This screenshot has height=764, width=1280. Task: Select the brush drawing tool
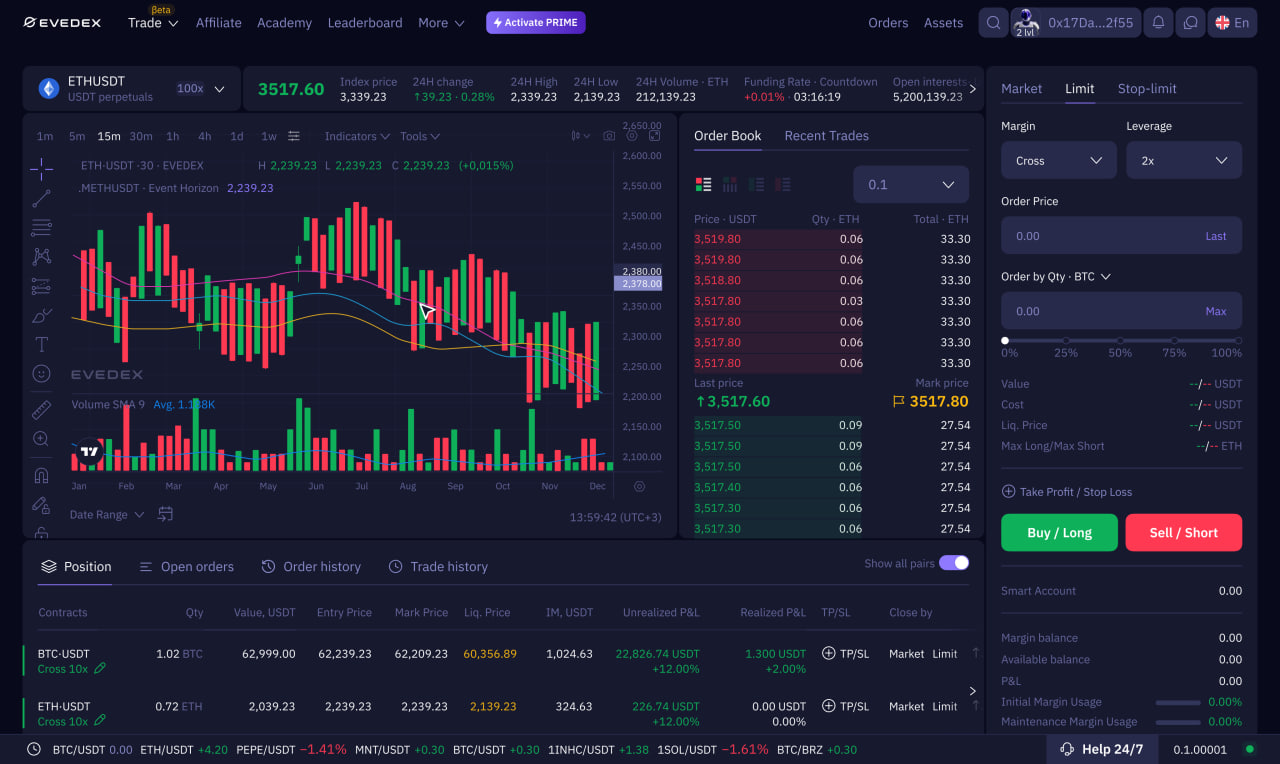coord(41,316)
